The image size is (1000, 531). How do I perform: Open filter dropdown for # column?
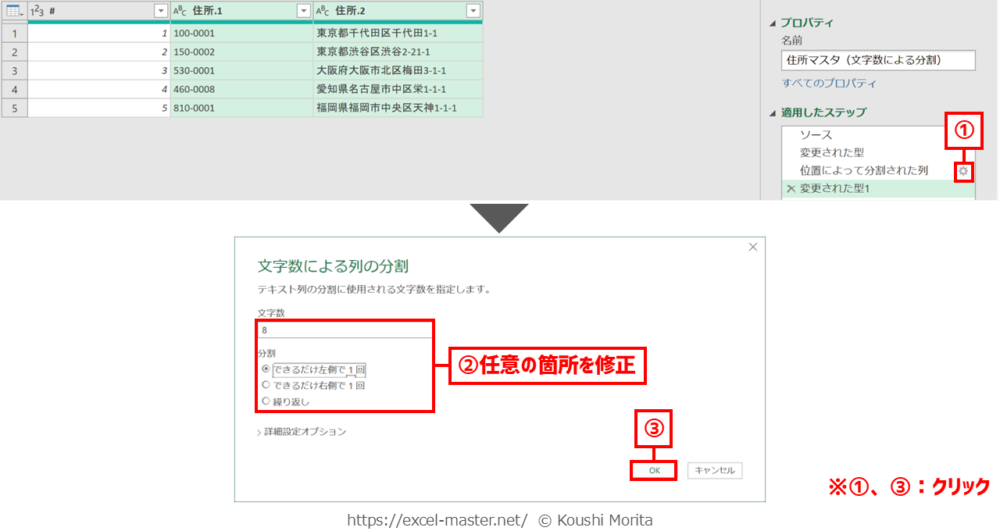tap(160, 10)
